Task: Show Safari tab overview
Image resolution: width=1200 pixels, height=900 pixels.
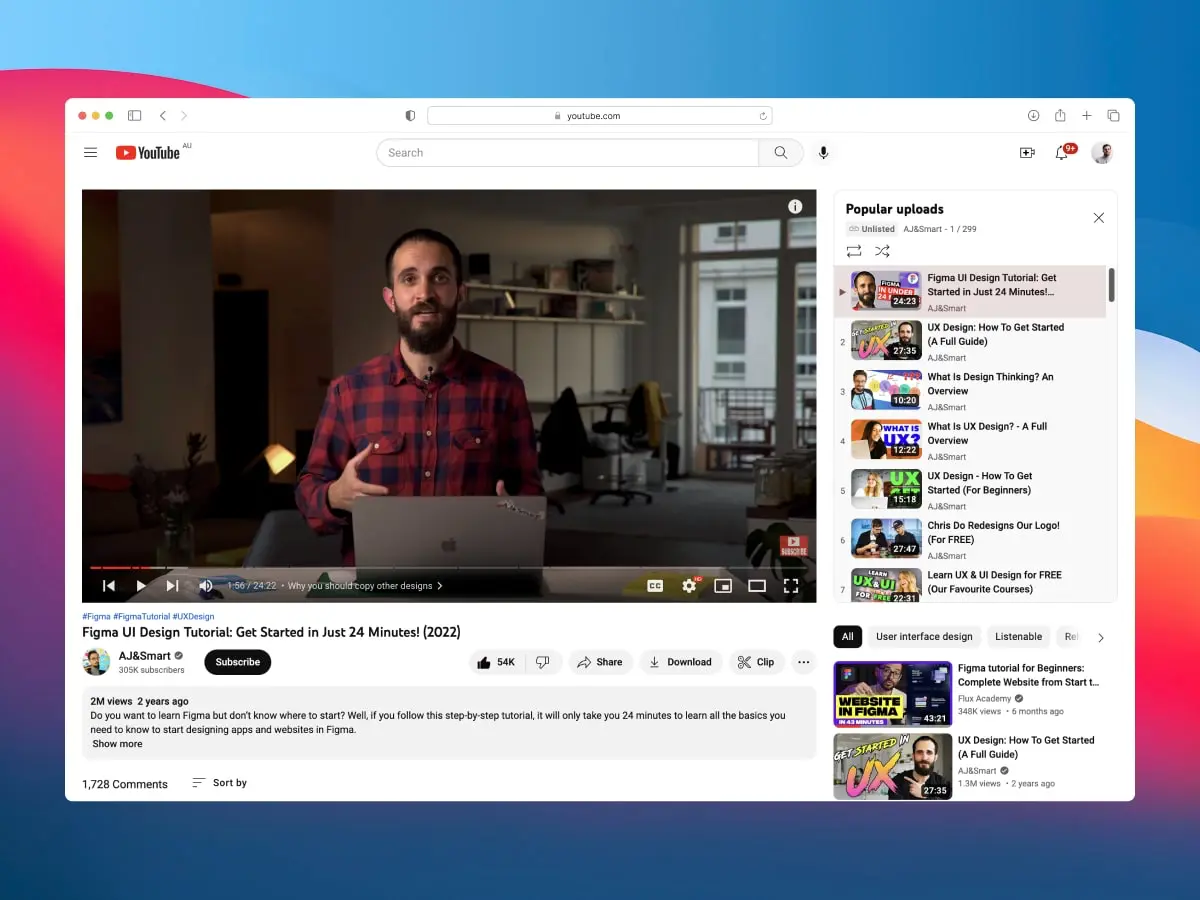Action: tap(1113, 116)
